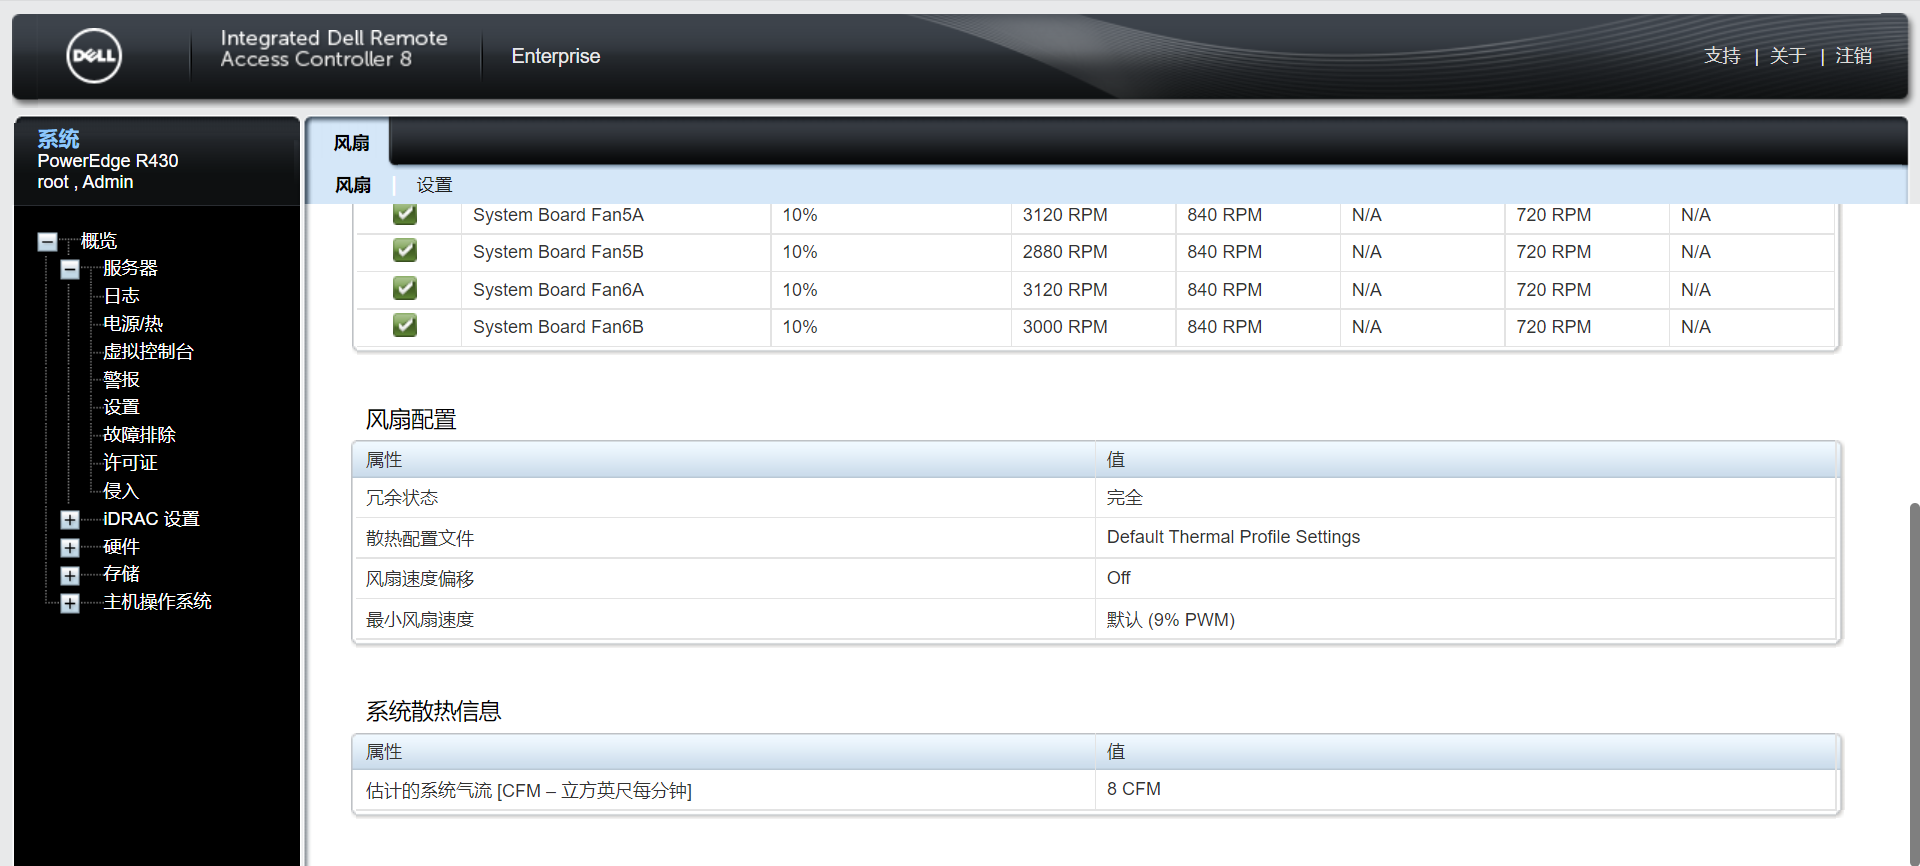Click the 完全 redundancy status value
1920x866 pixels.
[1124, 498]
